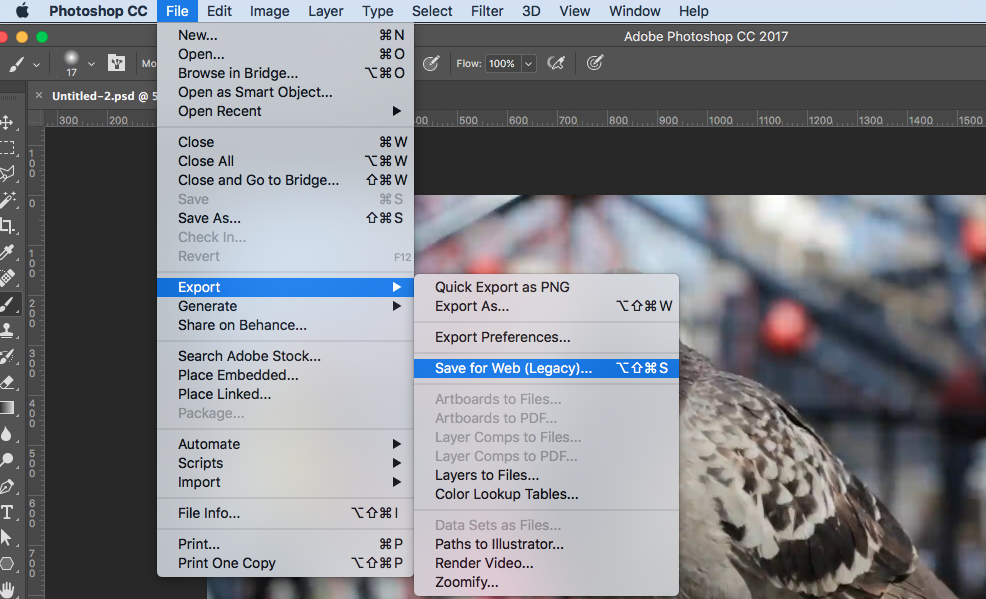
Task: Toggle pressure for opacity button
Action: click(x=431, y=63)
